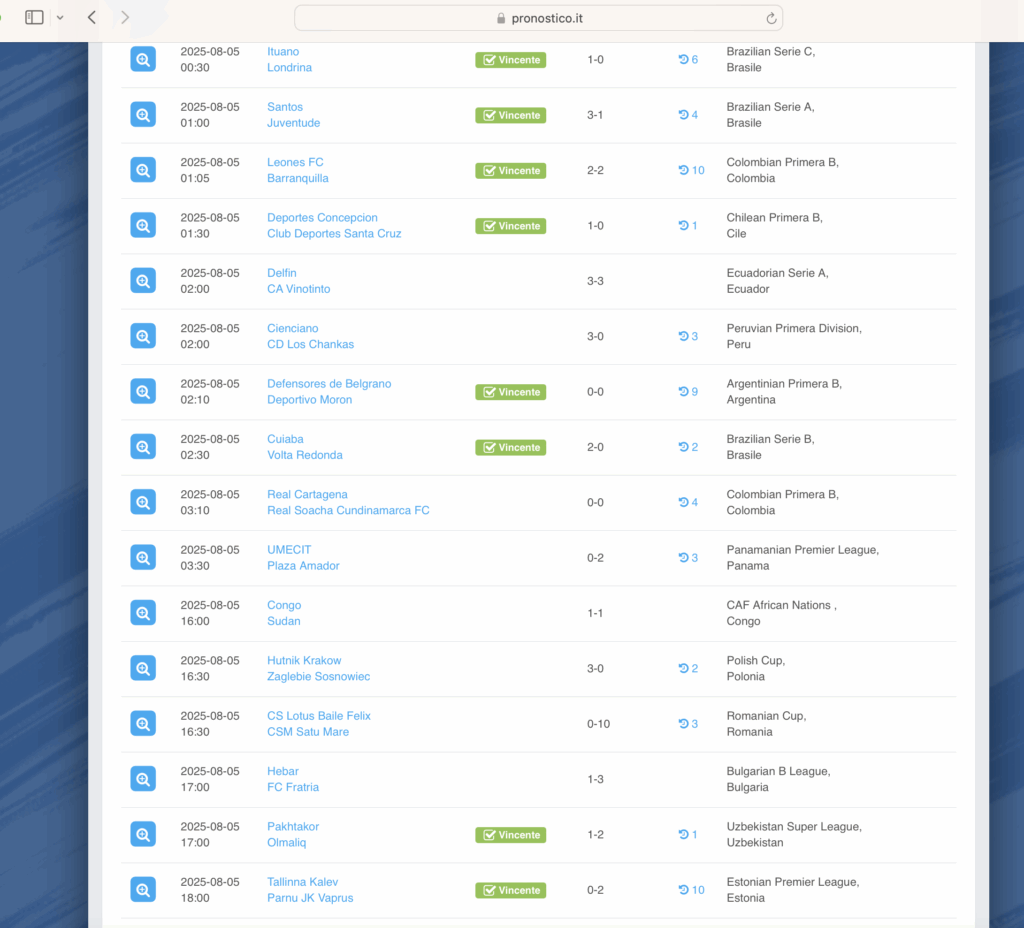This screenshot has width=1024, height=928.
Task: Select the CAF African Nations league text
Action: 781,605
